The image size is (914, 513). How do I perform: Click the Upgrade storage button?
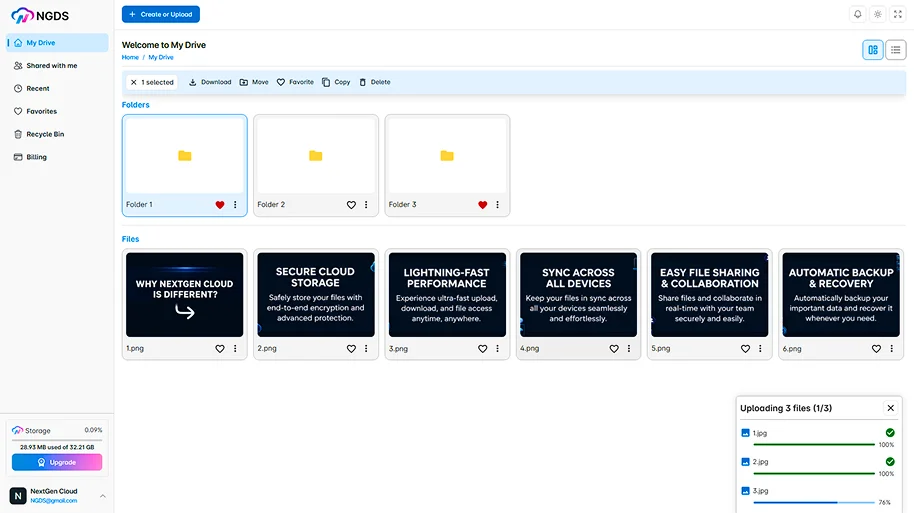point(57,462)
